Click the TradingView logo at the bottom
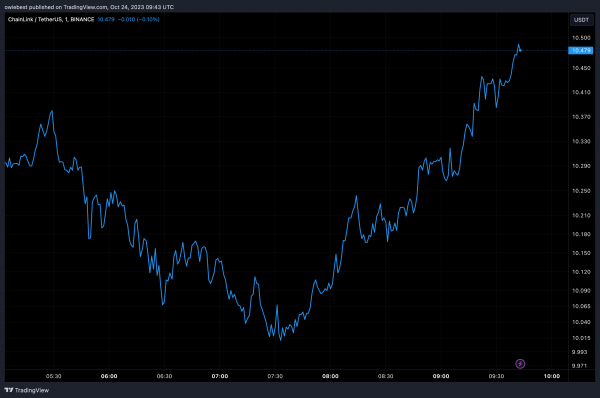The image size is (600, 398). pyautogui.click(x=27, y=390)
